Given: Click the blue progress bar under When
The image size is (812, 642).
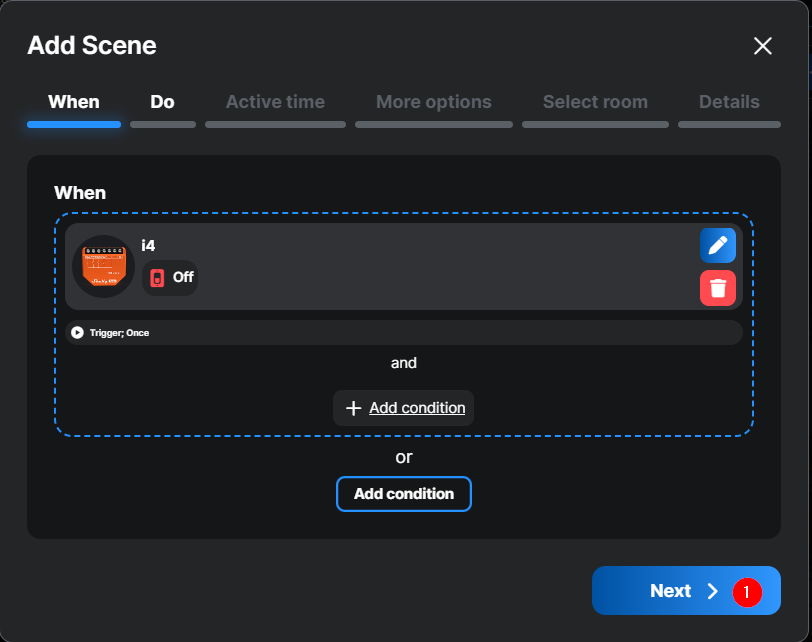Looking at the screenshot, I should [x=74, y=124].
